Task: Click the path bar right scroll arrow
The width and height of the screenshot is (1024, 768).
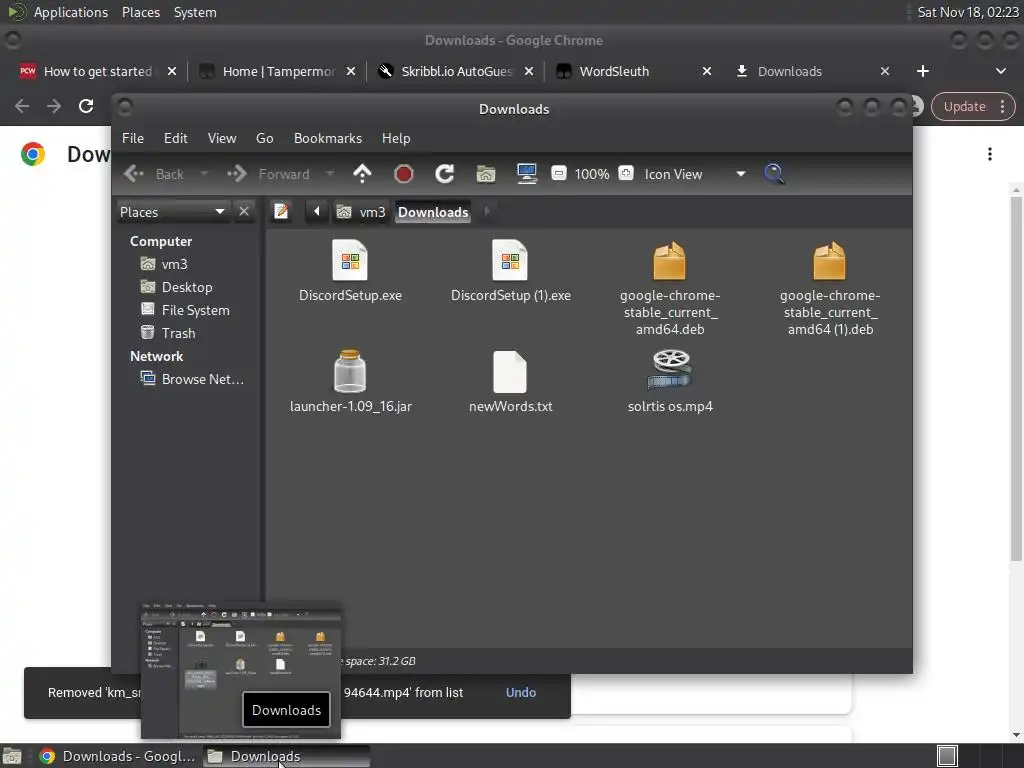Action: 487,212
